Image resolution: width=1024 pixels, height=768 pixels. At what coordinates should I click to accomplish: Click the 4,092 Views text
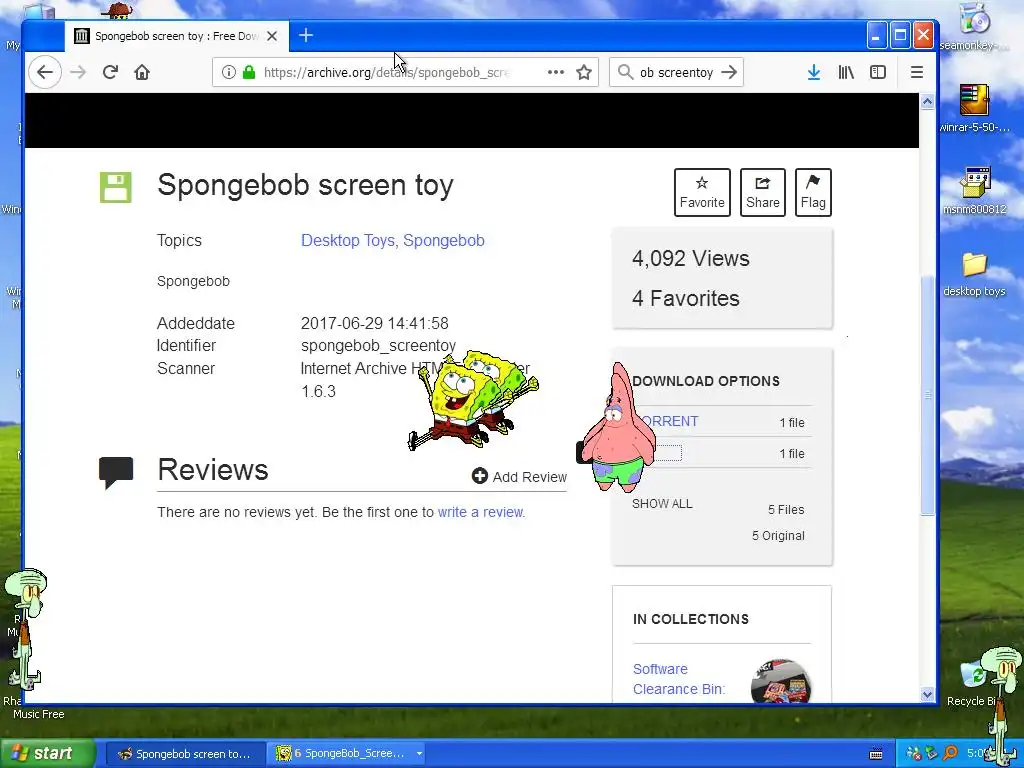coord(690,259)
